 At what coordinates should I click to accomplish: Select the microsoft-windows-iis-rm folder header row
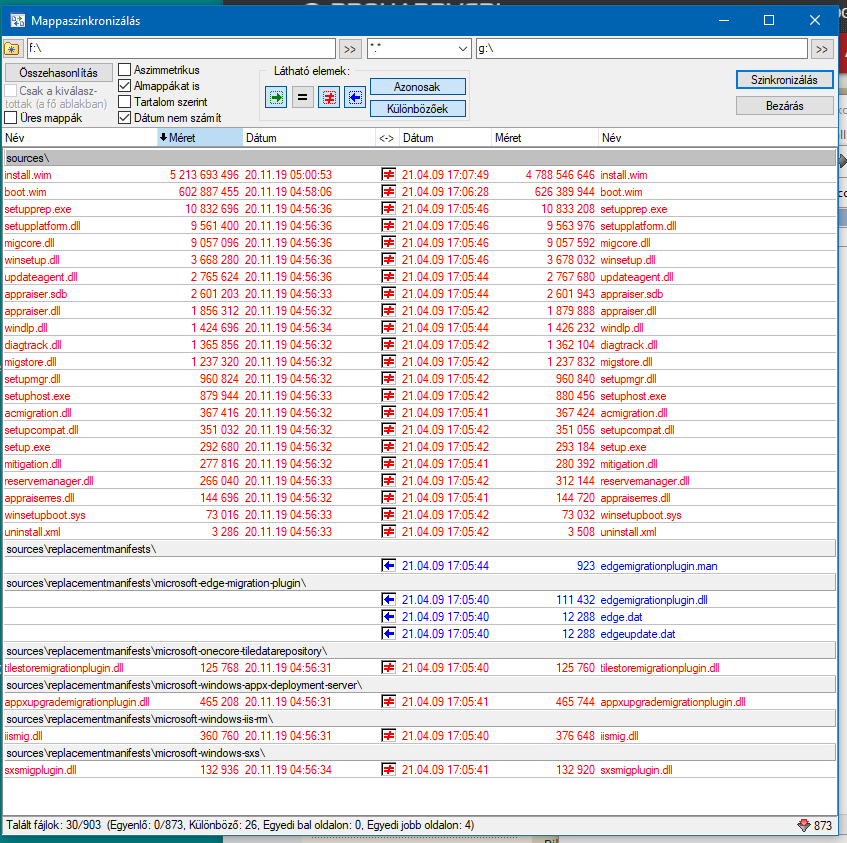(420, 719)
